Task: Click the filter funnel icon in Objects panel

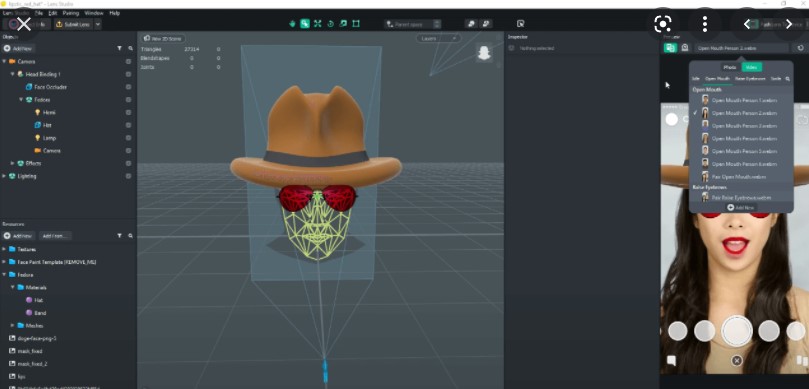Action: click(119, 48)
